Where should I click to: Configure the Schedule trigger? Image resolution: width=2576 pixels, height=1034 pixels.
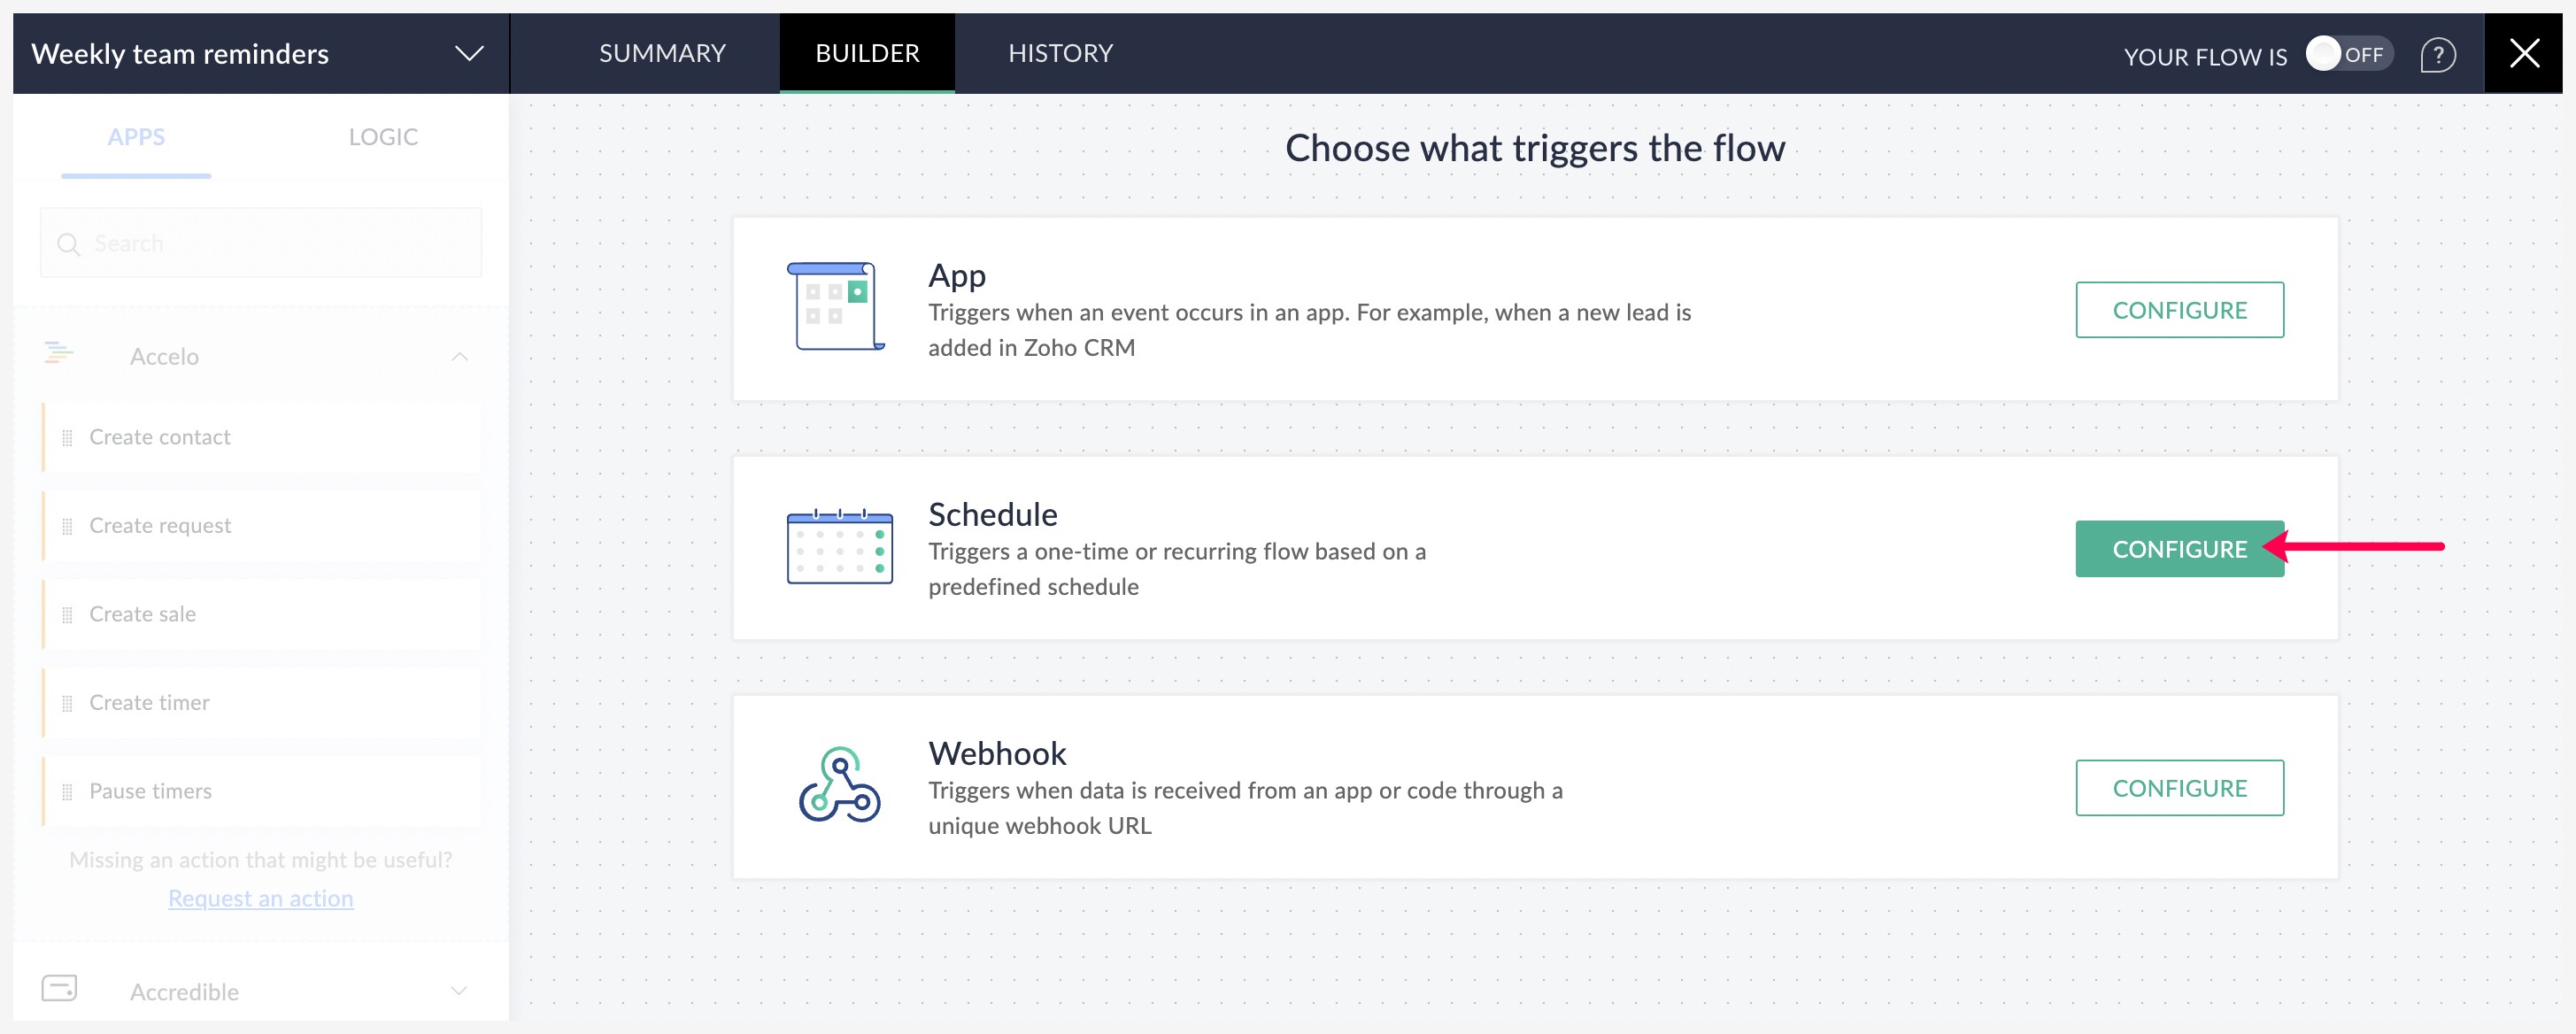pyautogui.click(x=2180, y=548)
